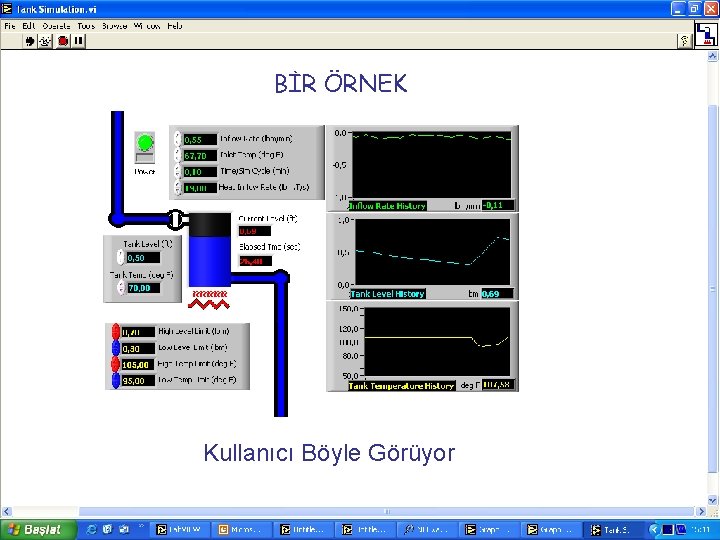Switch to the LabVIEW taskbar button
The height and width of the screenshot is (540, 720).
180,530
